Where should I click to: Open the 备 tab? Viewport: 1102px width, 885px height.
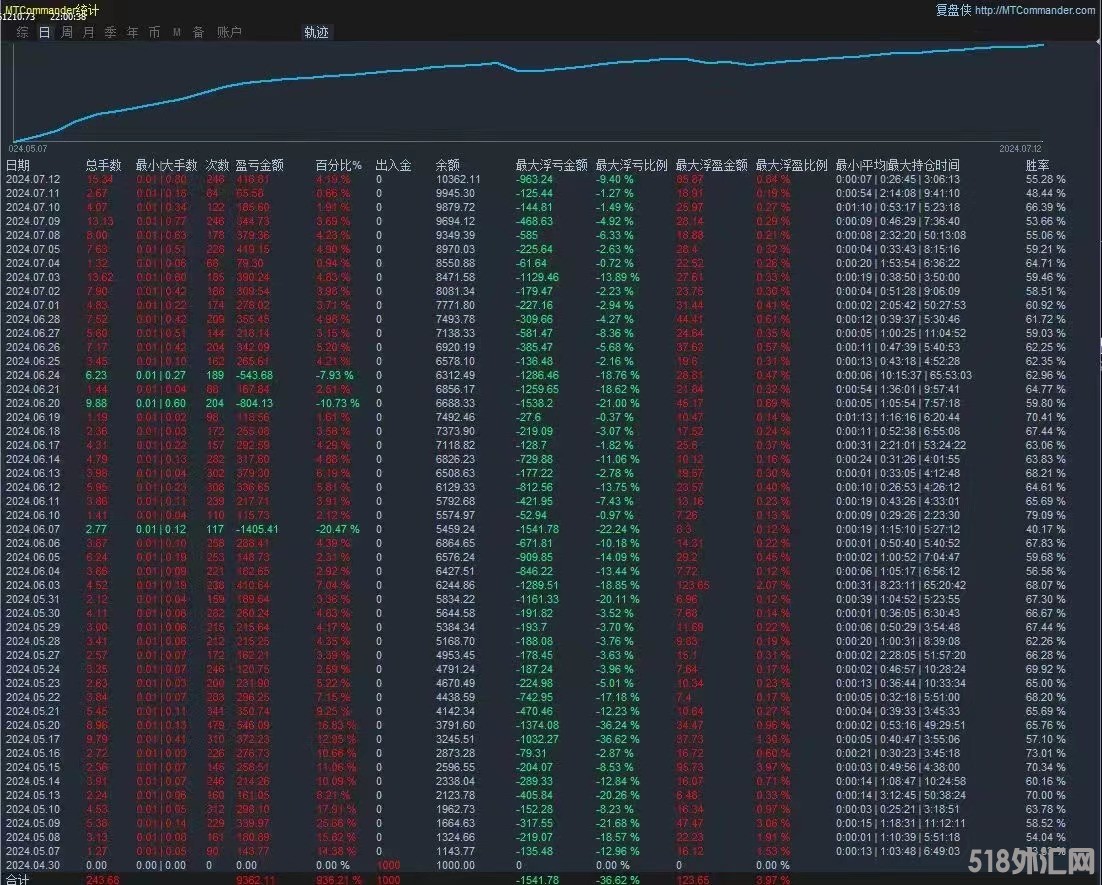pyautogui.click(x=198, y=32)
